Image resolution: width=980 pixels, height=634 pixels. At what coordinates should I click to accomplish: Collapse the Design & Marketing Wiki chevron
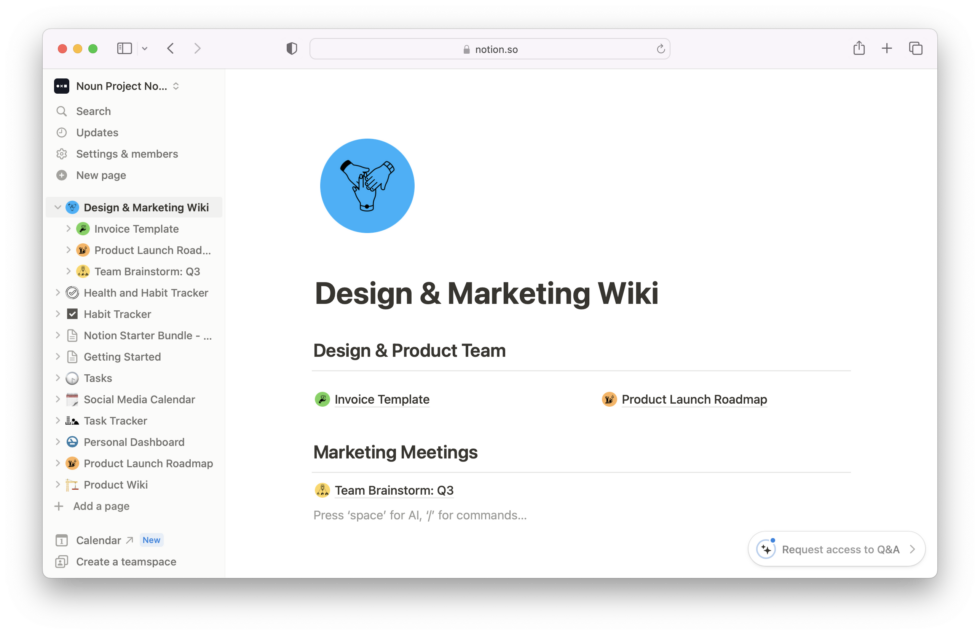point(57,207)
